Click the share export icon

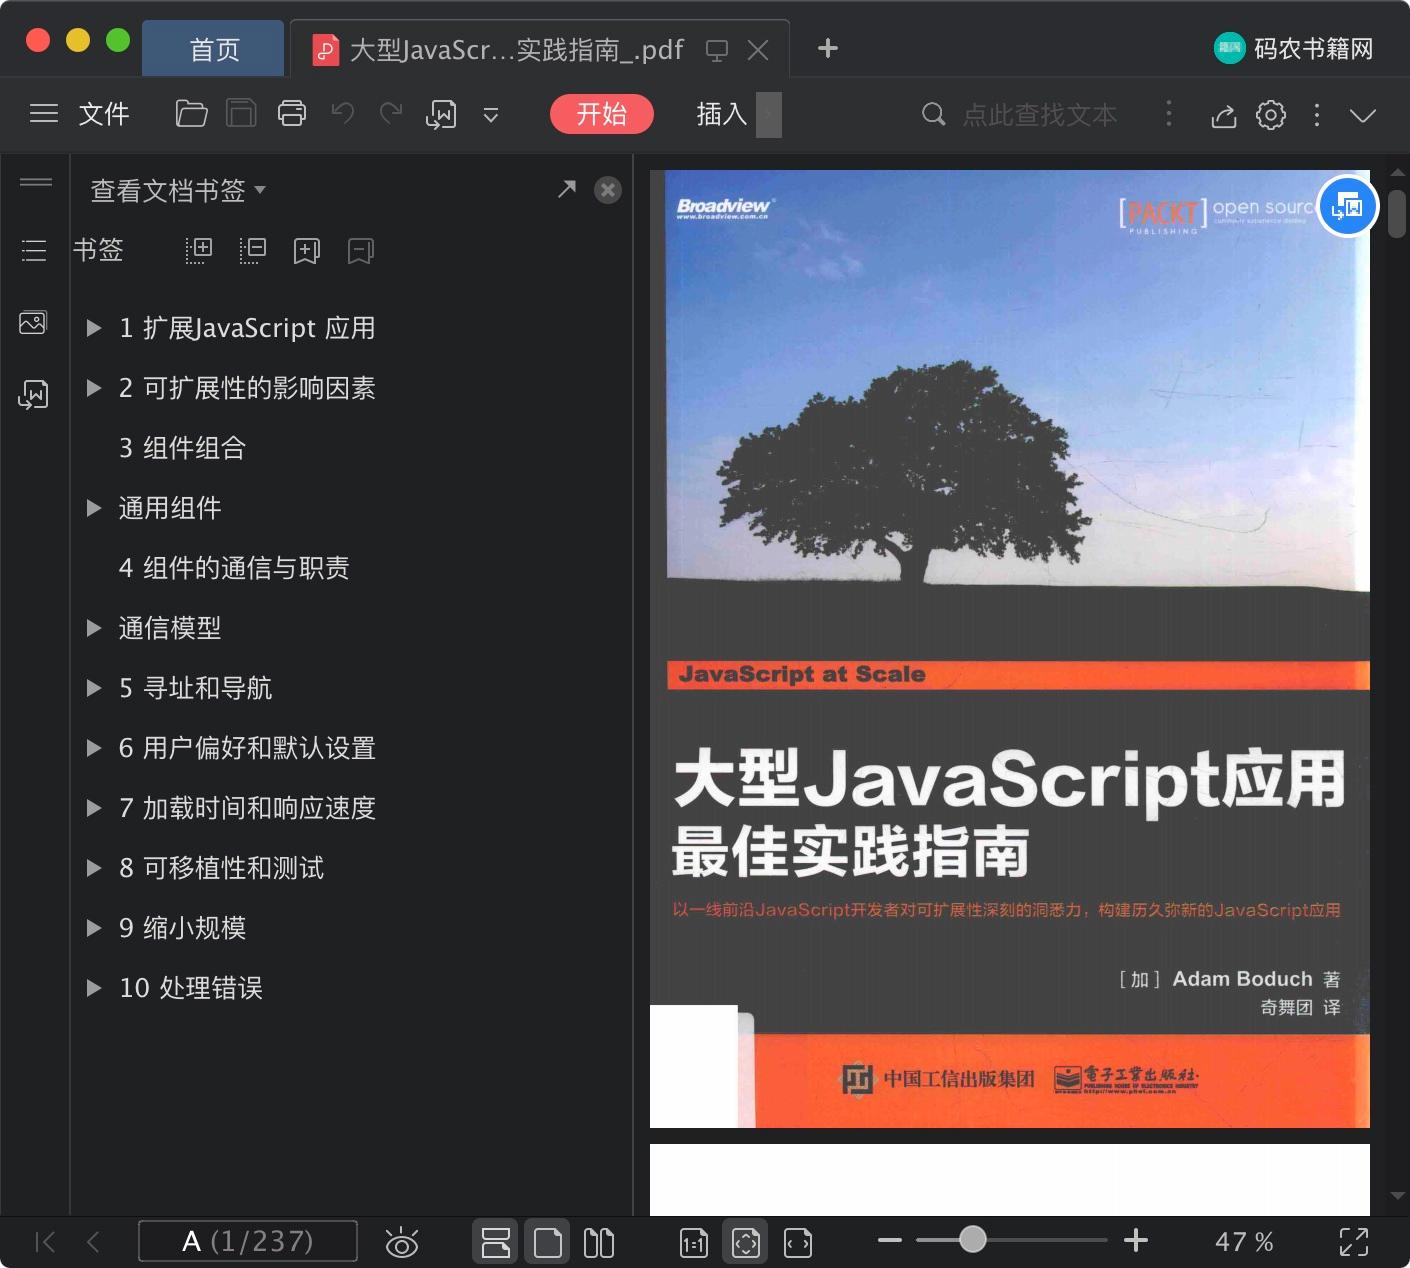pos(1224,116)
